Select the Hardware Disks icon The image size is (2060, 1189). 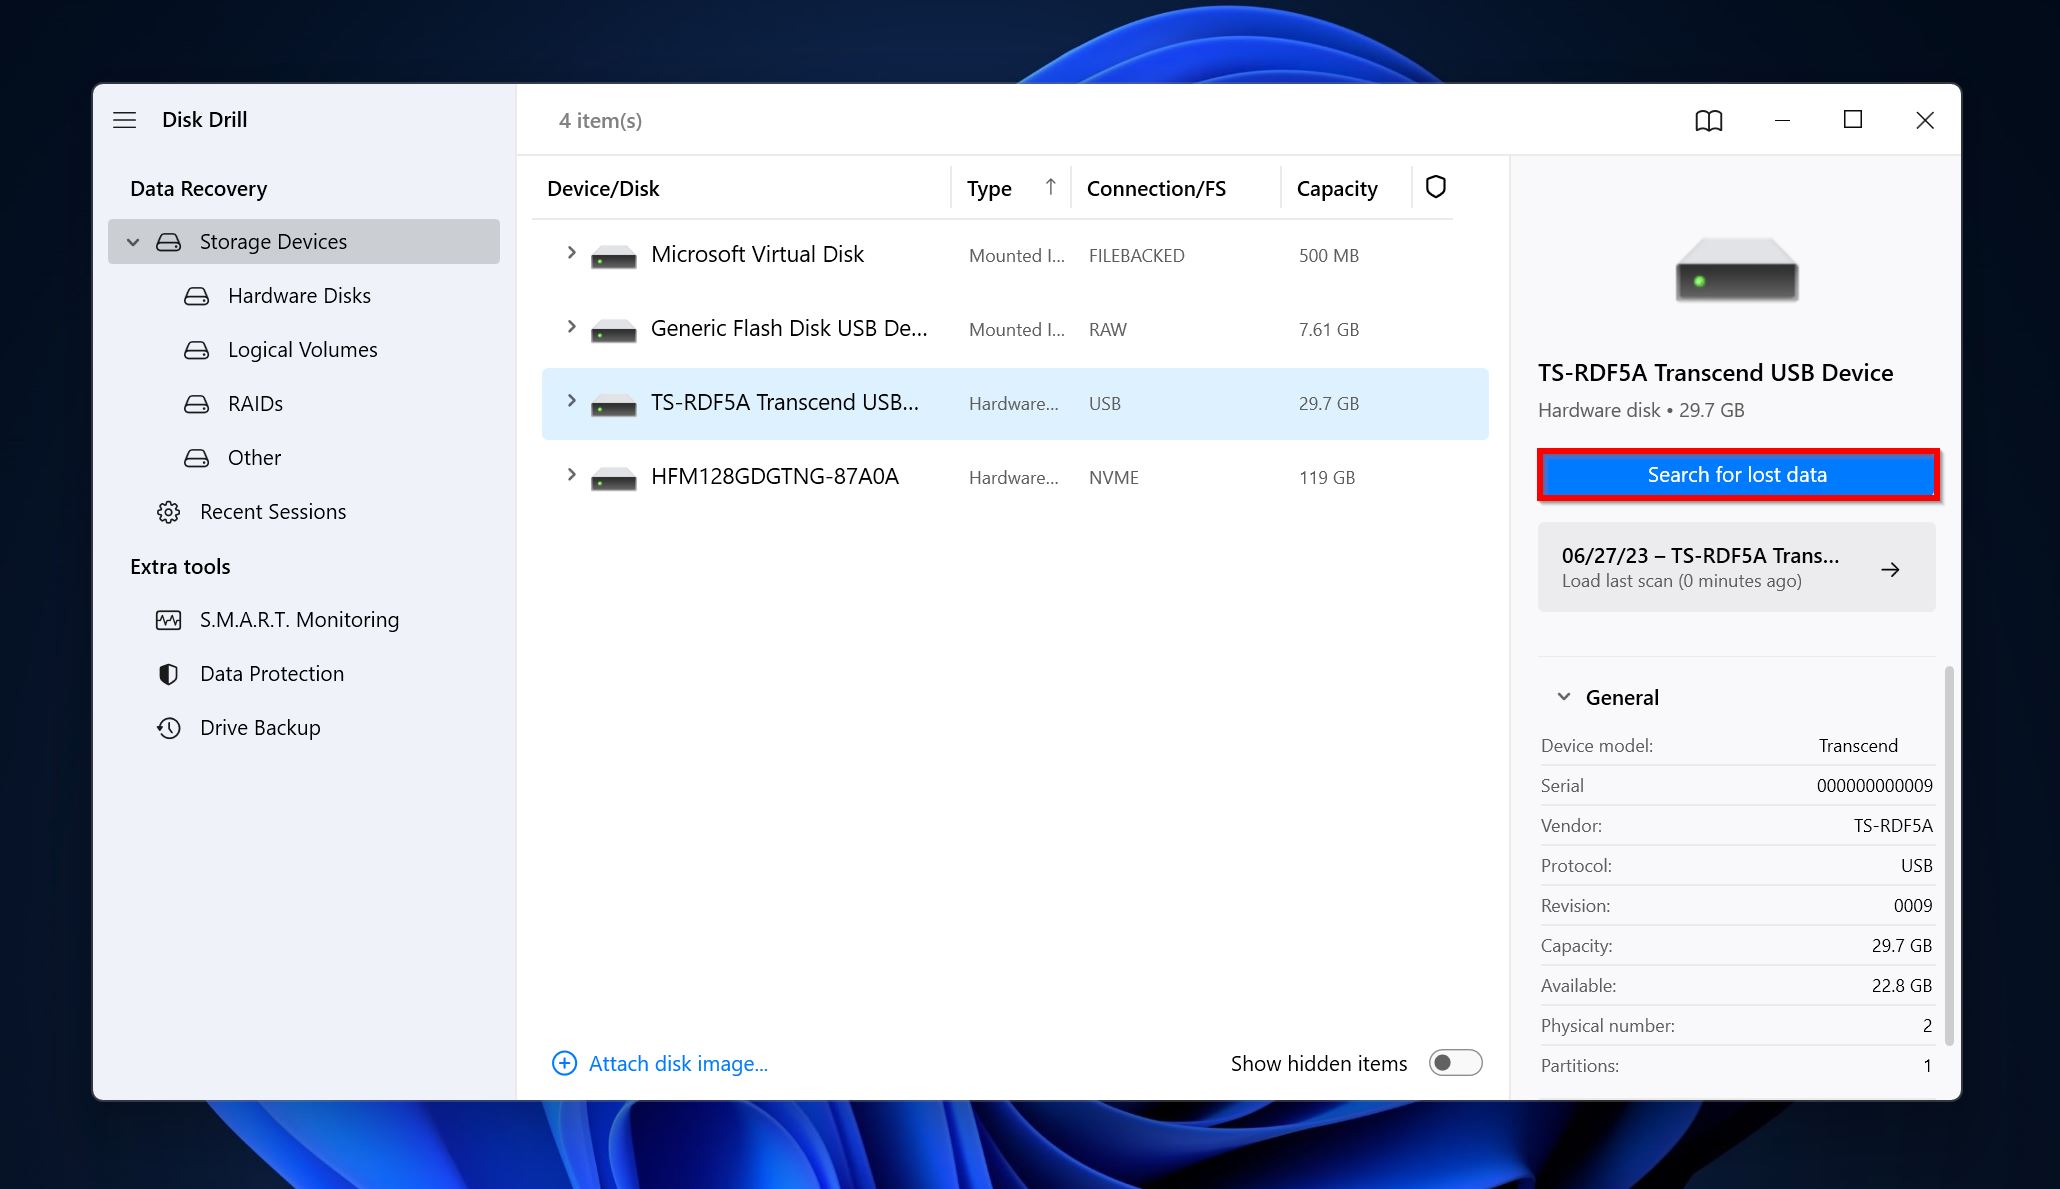click(x=197, y=294)
